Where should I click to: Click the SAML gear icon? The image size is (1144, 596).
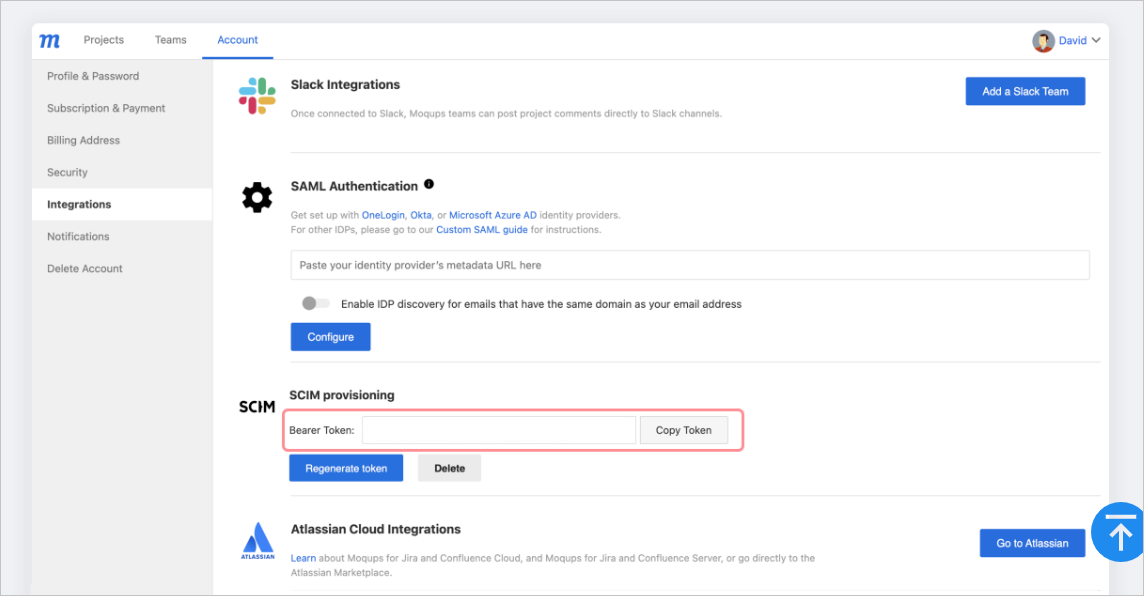[x=257, y=198]
